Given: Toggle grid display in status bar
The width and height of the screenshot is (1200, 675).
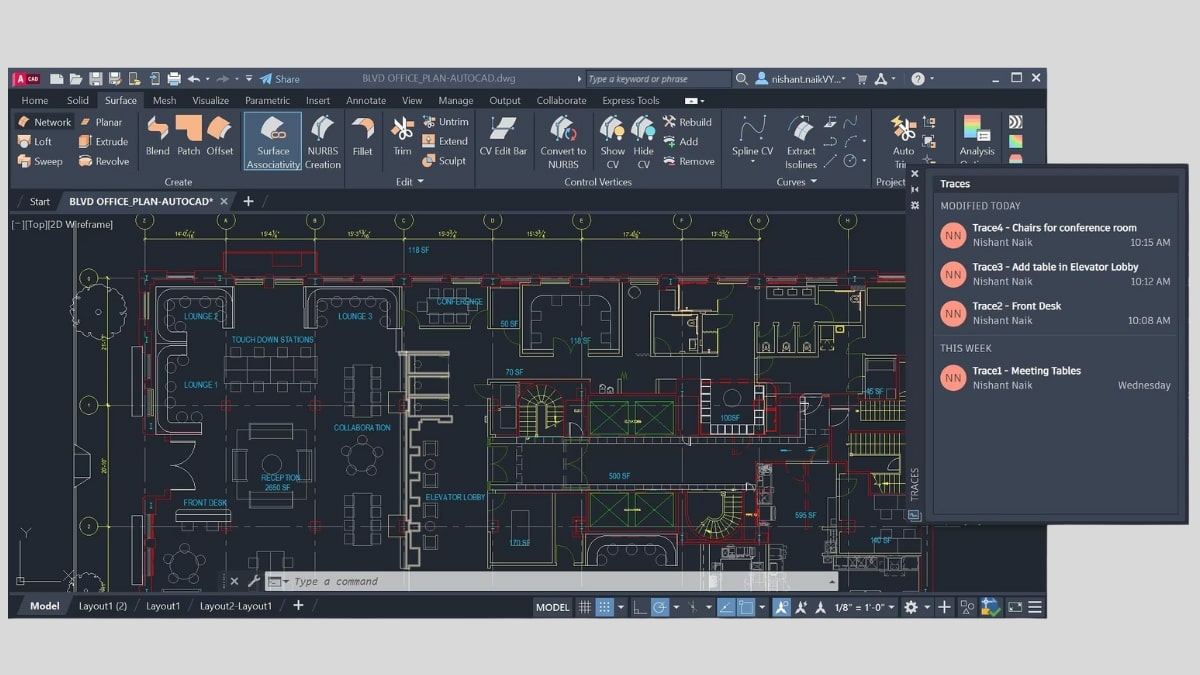Looking at the screenshot, I should (x=584, y=607).
